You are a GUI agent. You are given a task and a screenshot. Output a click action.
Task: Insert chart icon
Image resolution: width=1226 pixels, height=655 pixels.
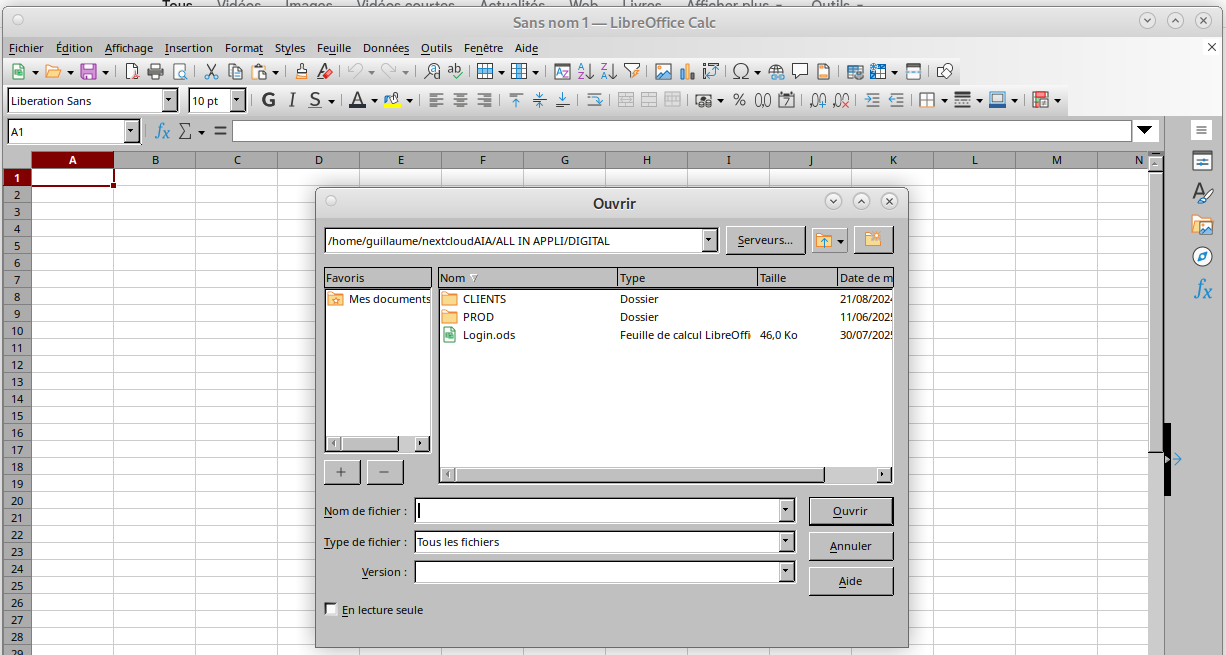coord(687,72)
